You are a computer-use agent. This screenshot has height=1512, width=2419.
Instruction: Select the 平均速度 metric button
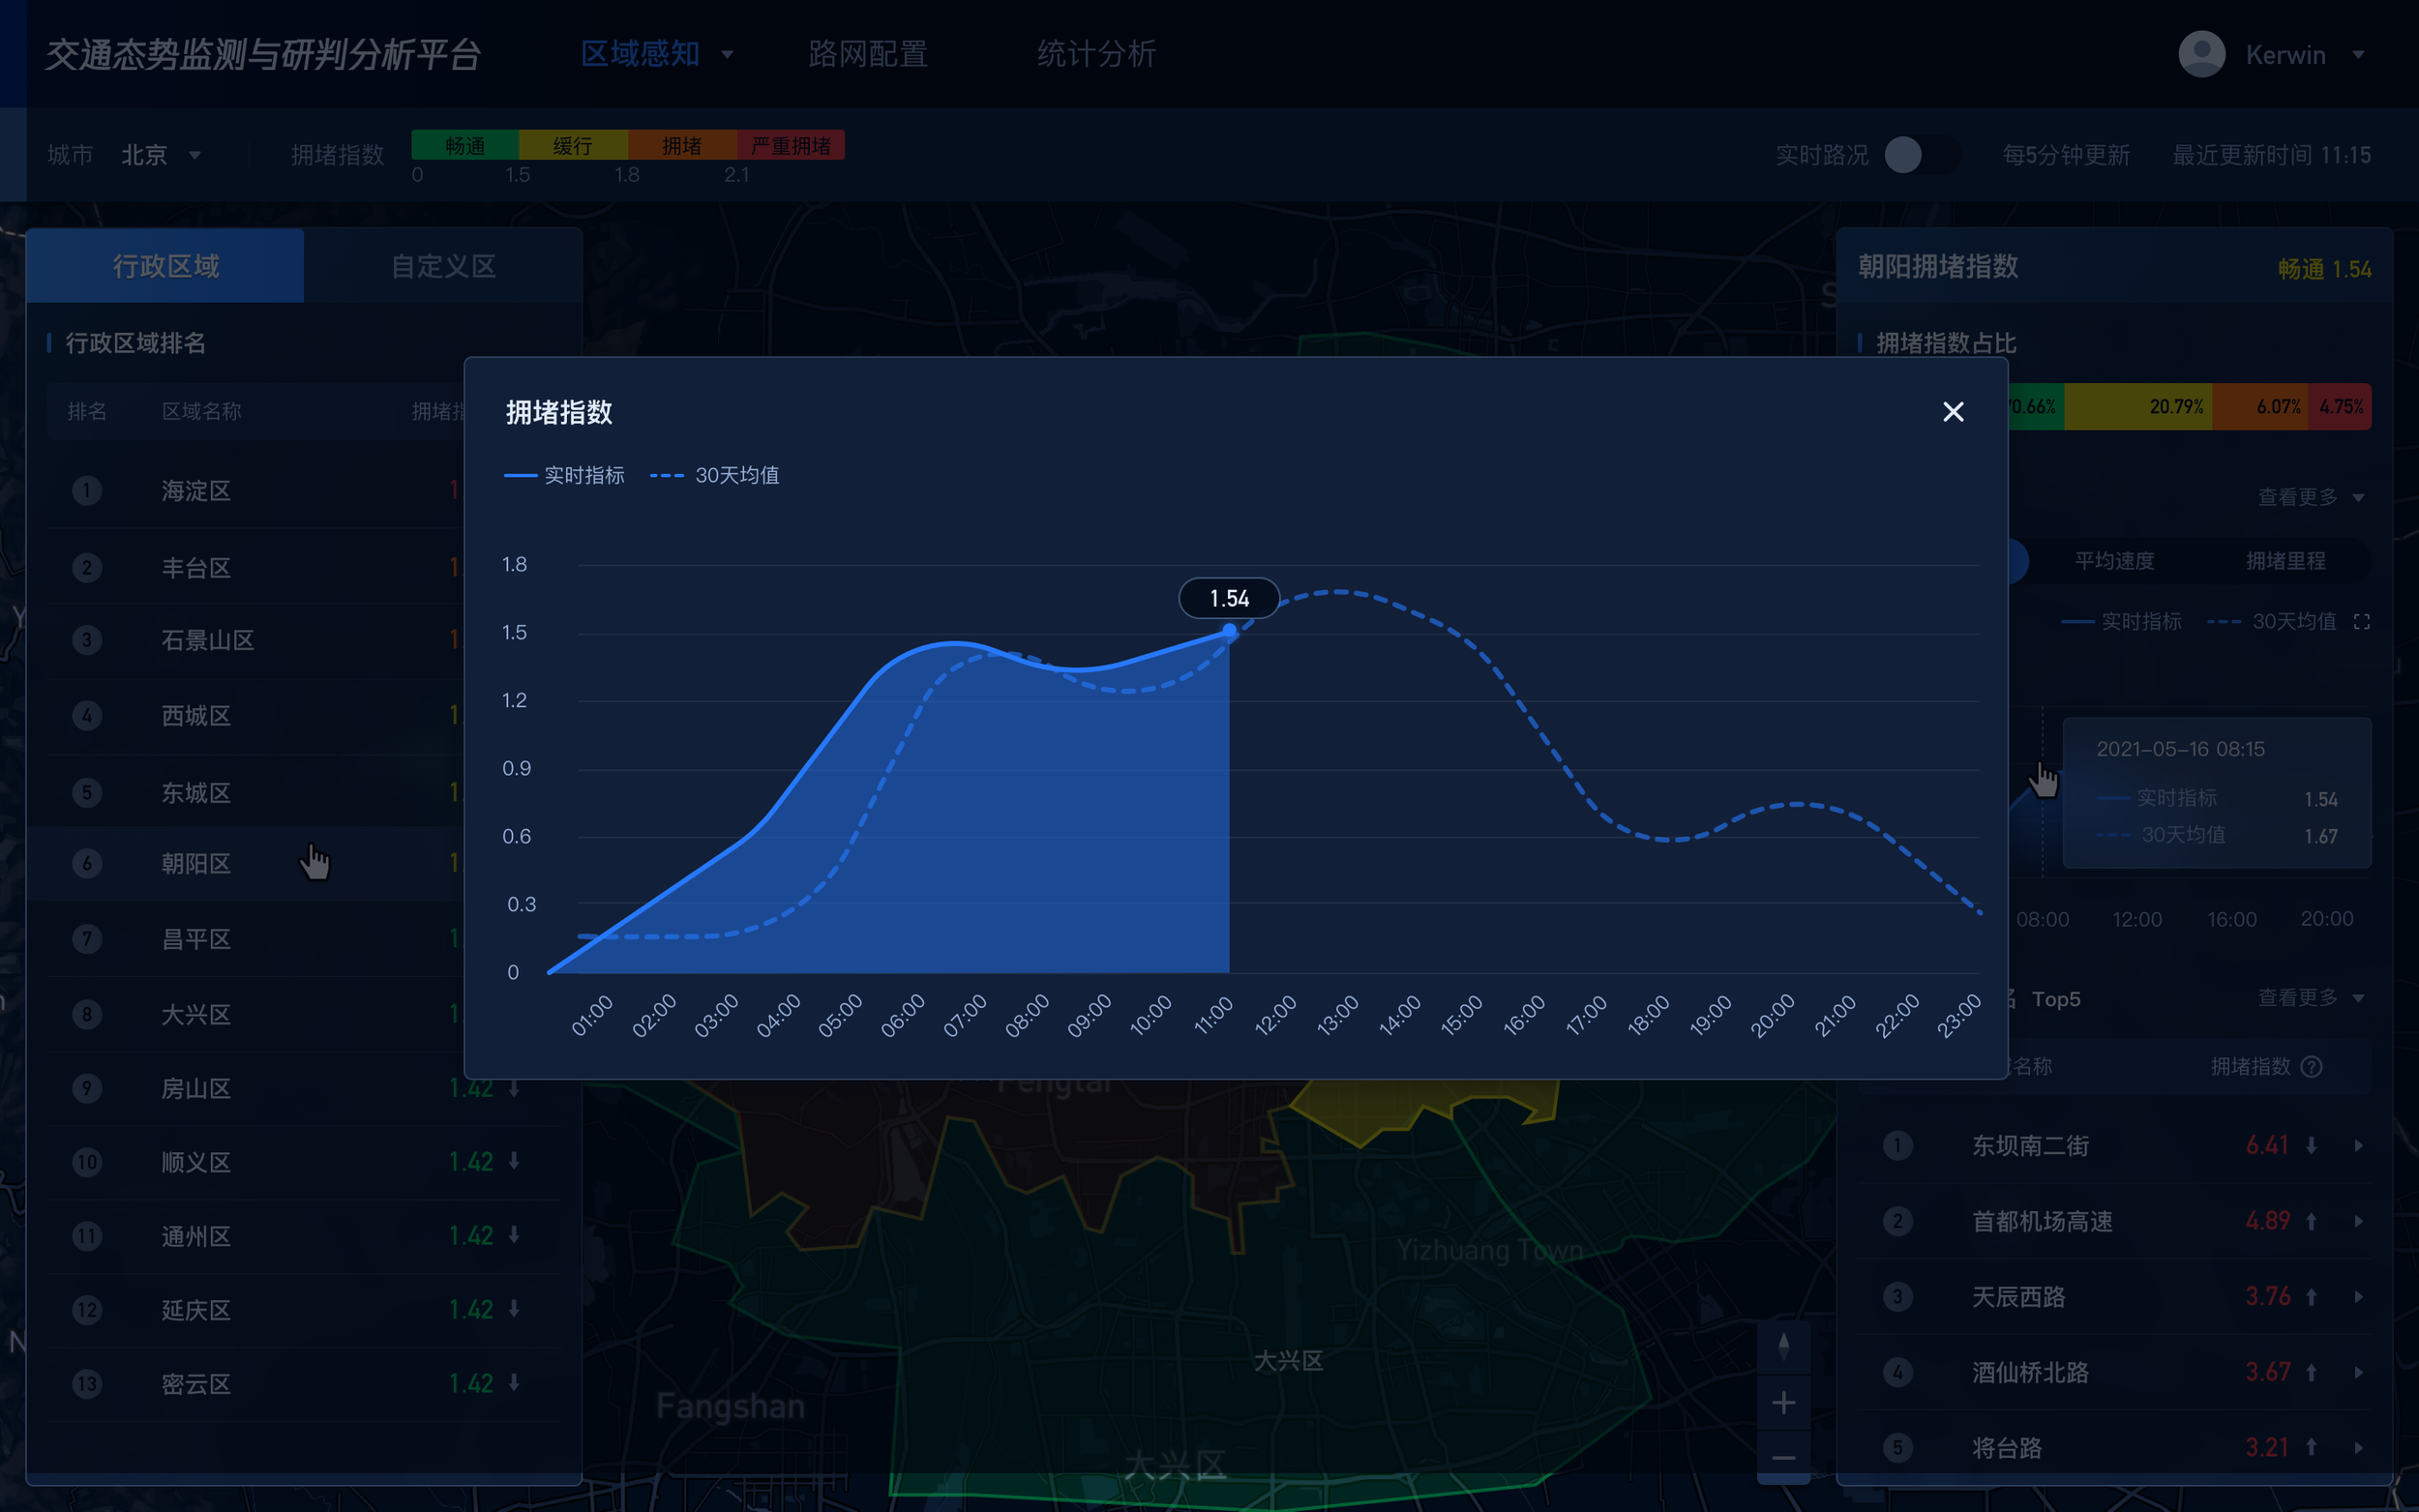2114,561
